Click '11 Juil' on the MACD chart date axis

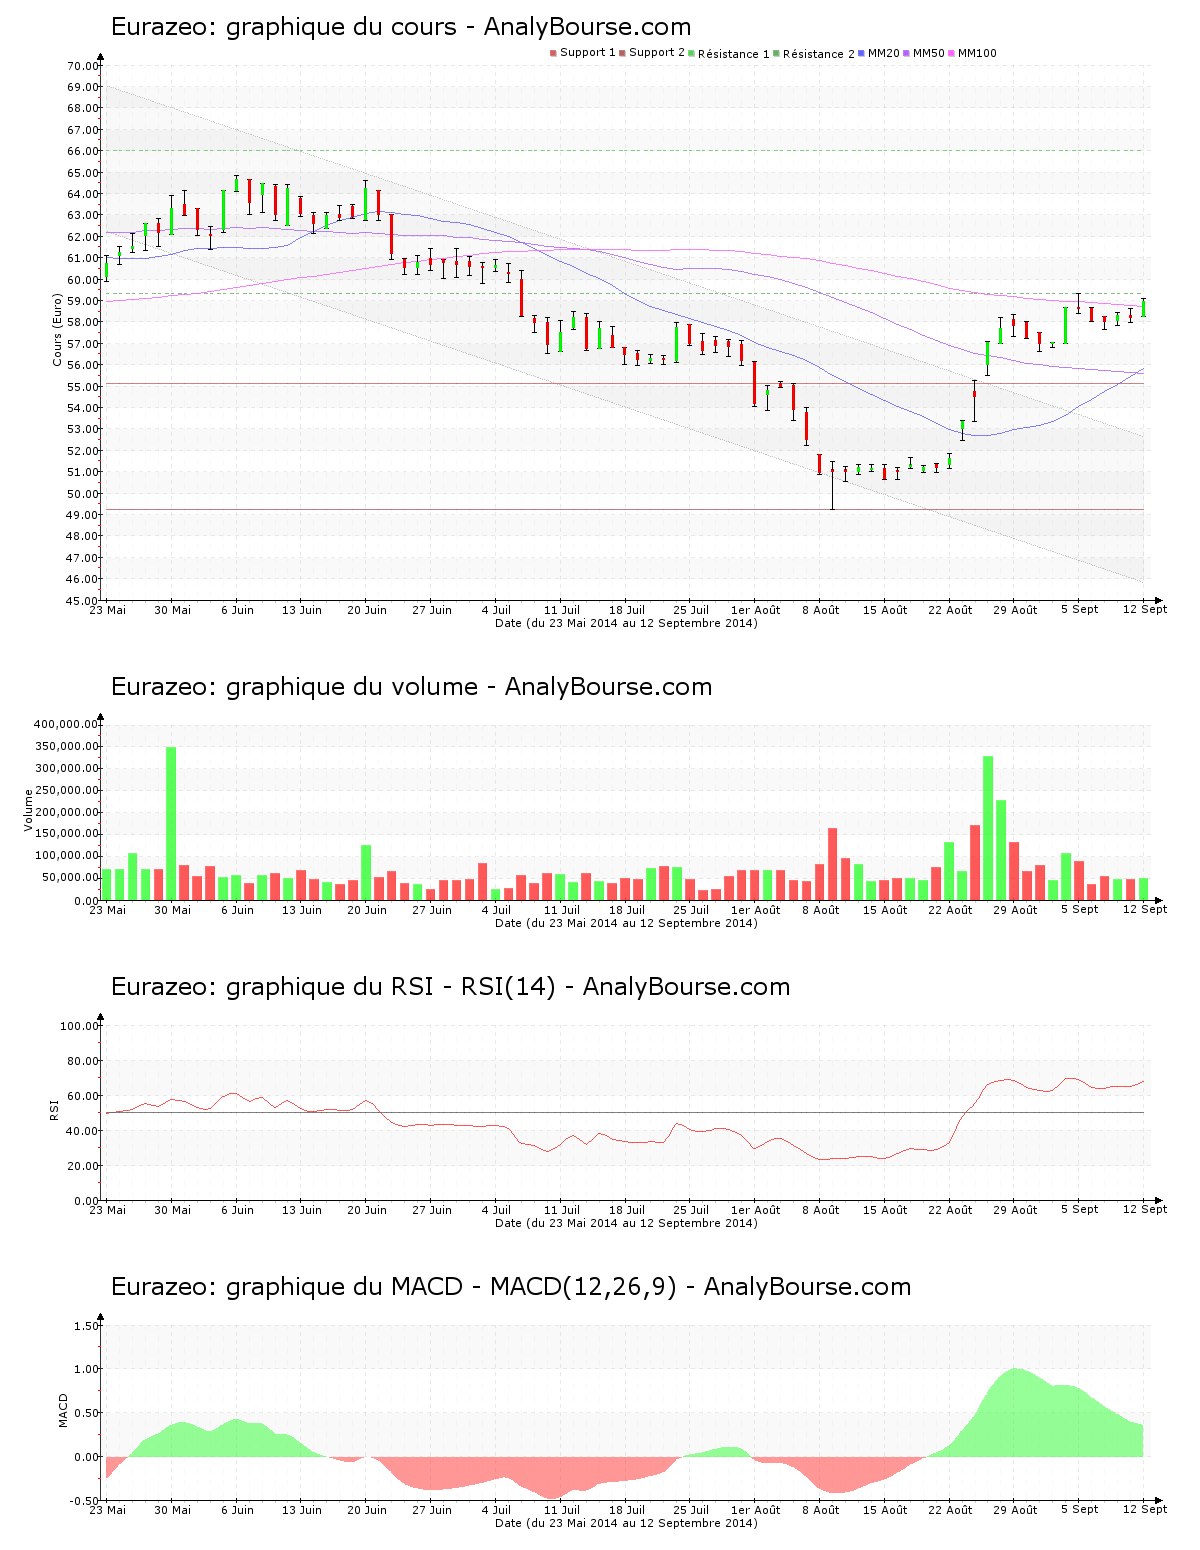[x=562, y=1510]
